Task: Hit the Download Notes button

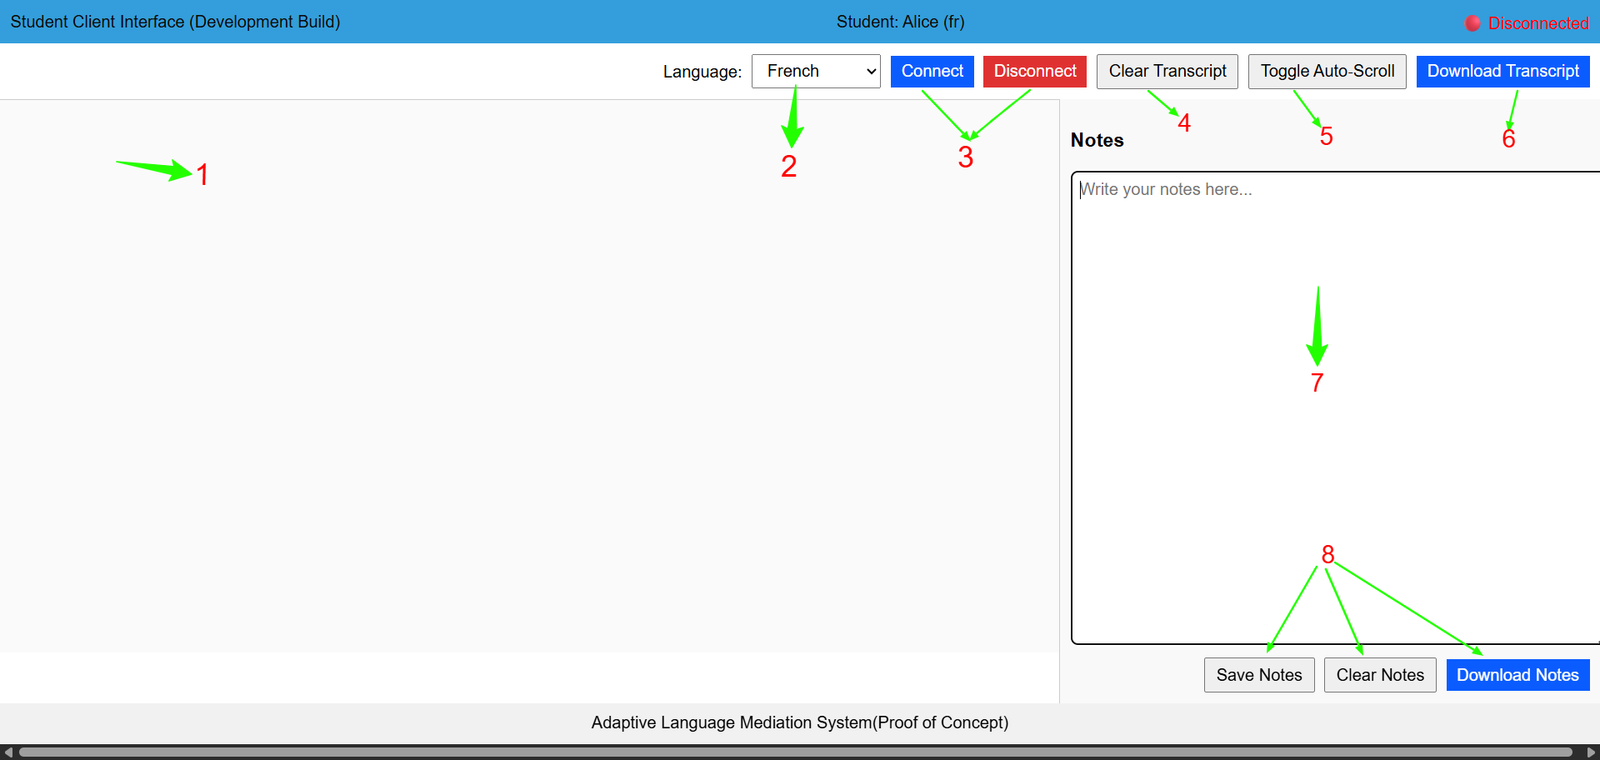Action: pos(1517,675)
